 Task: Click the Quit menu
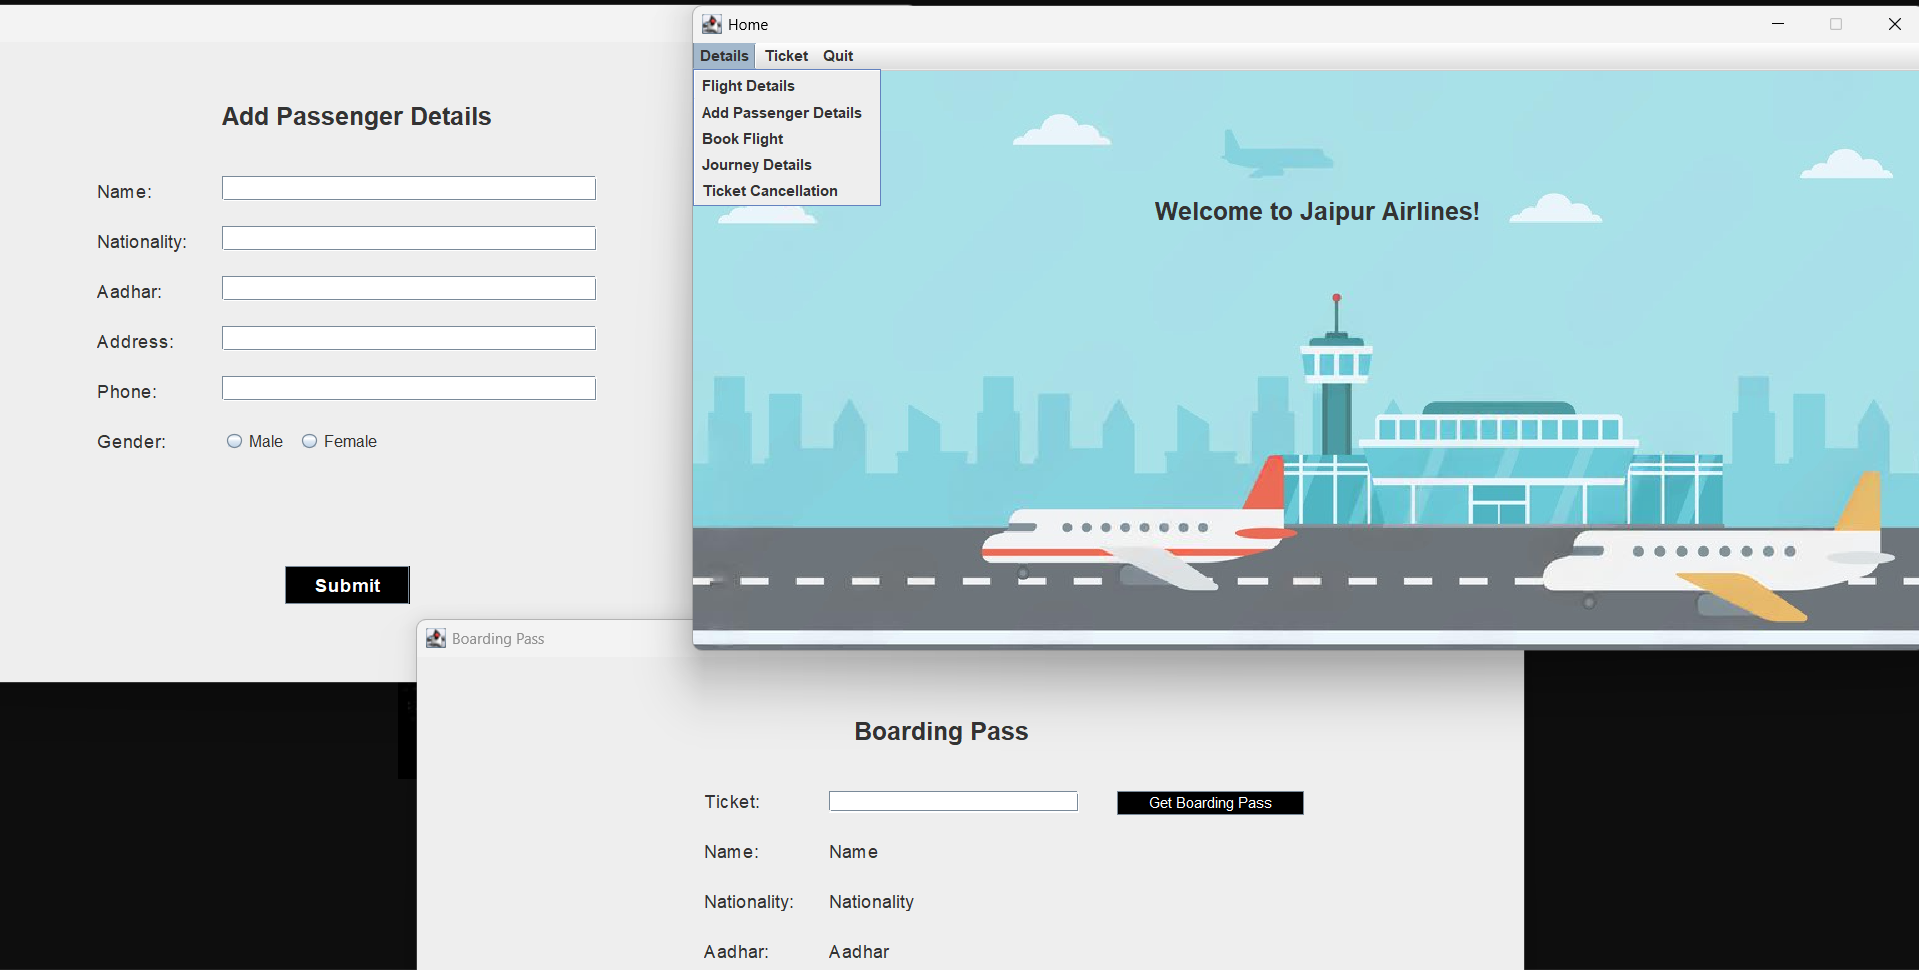point(837,56)
